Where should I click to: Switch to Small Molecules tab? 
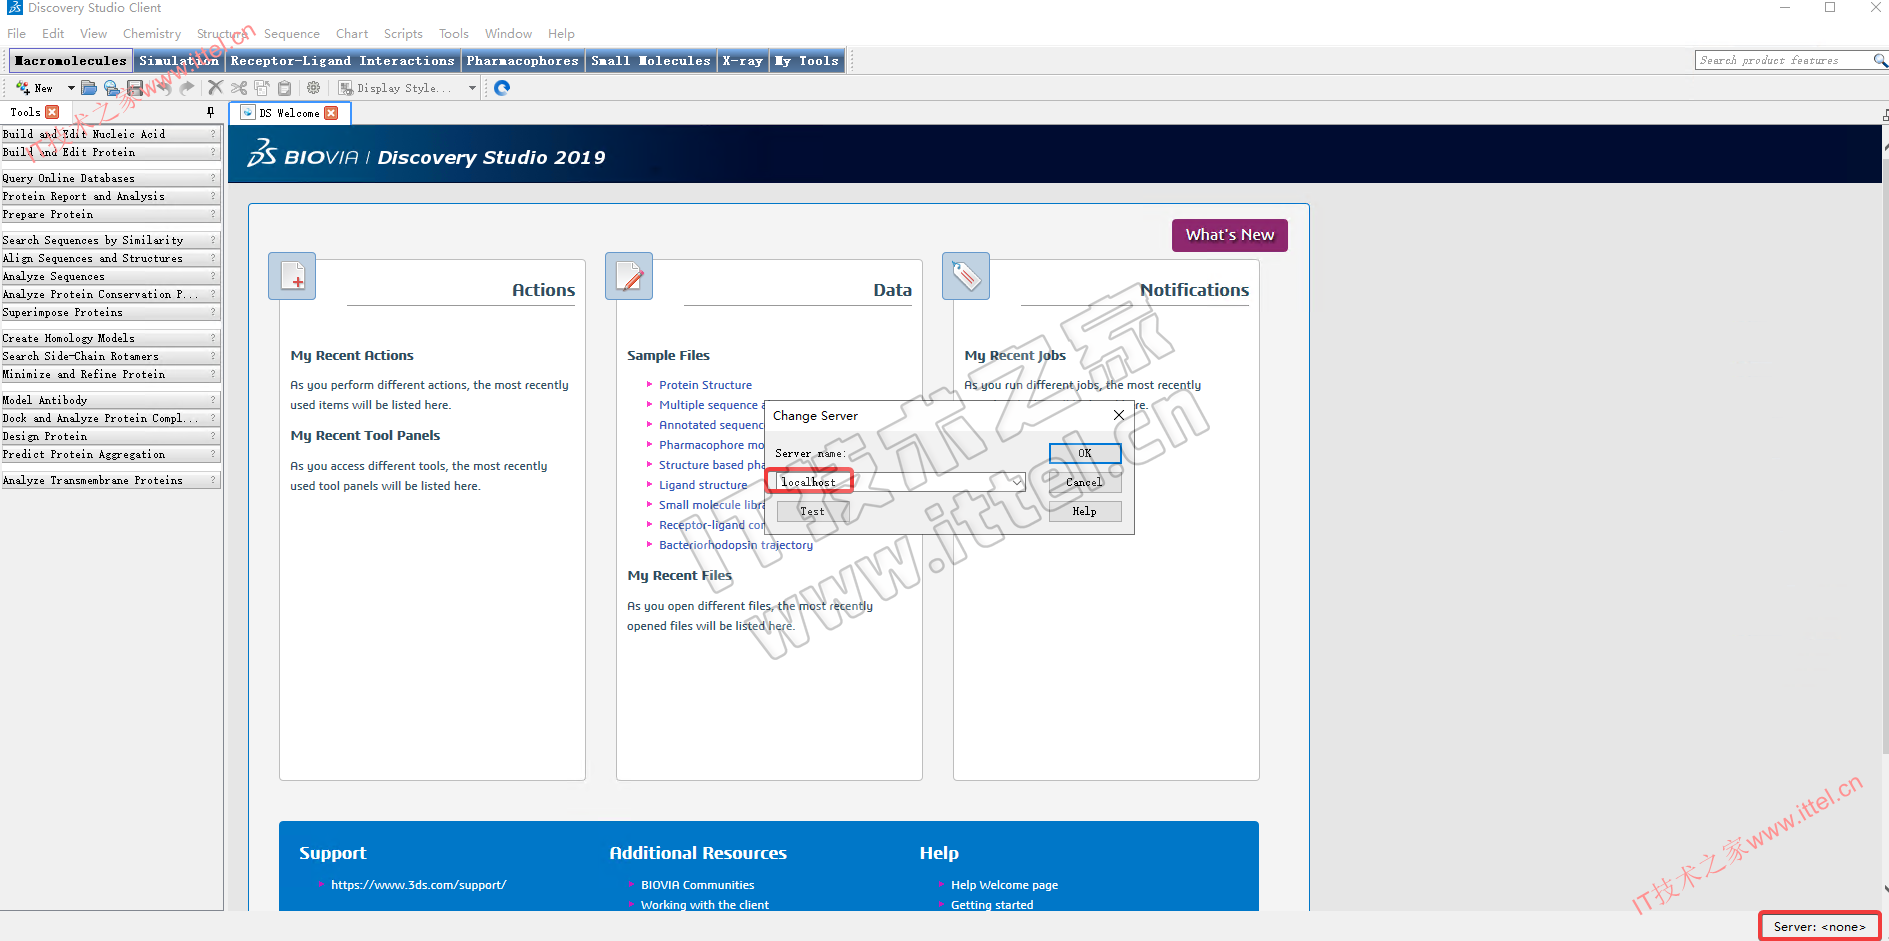click(650, 61)
